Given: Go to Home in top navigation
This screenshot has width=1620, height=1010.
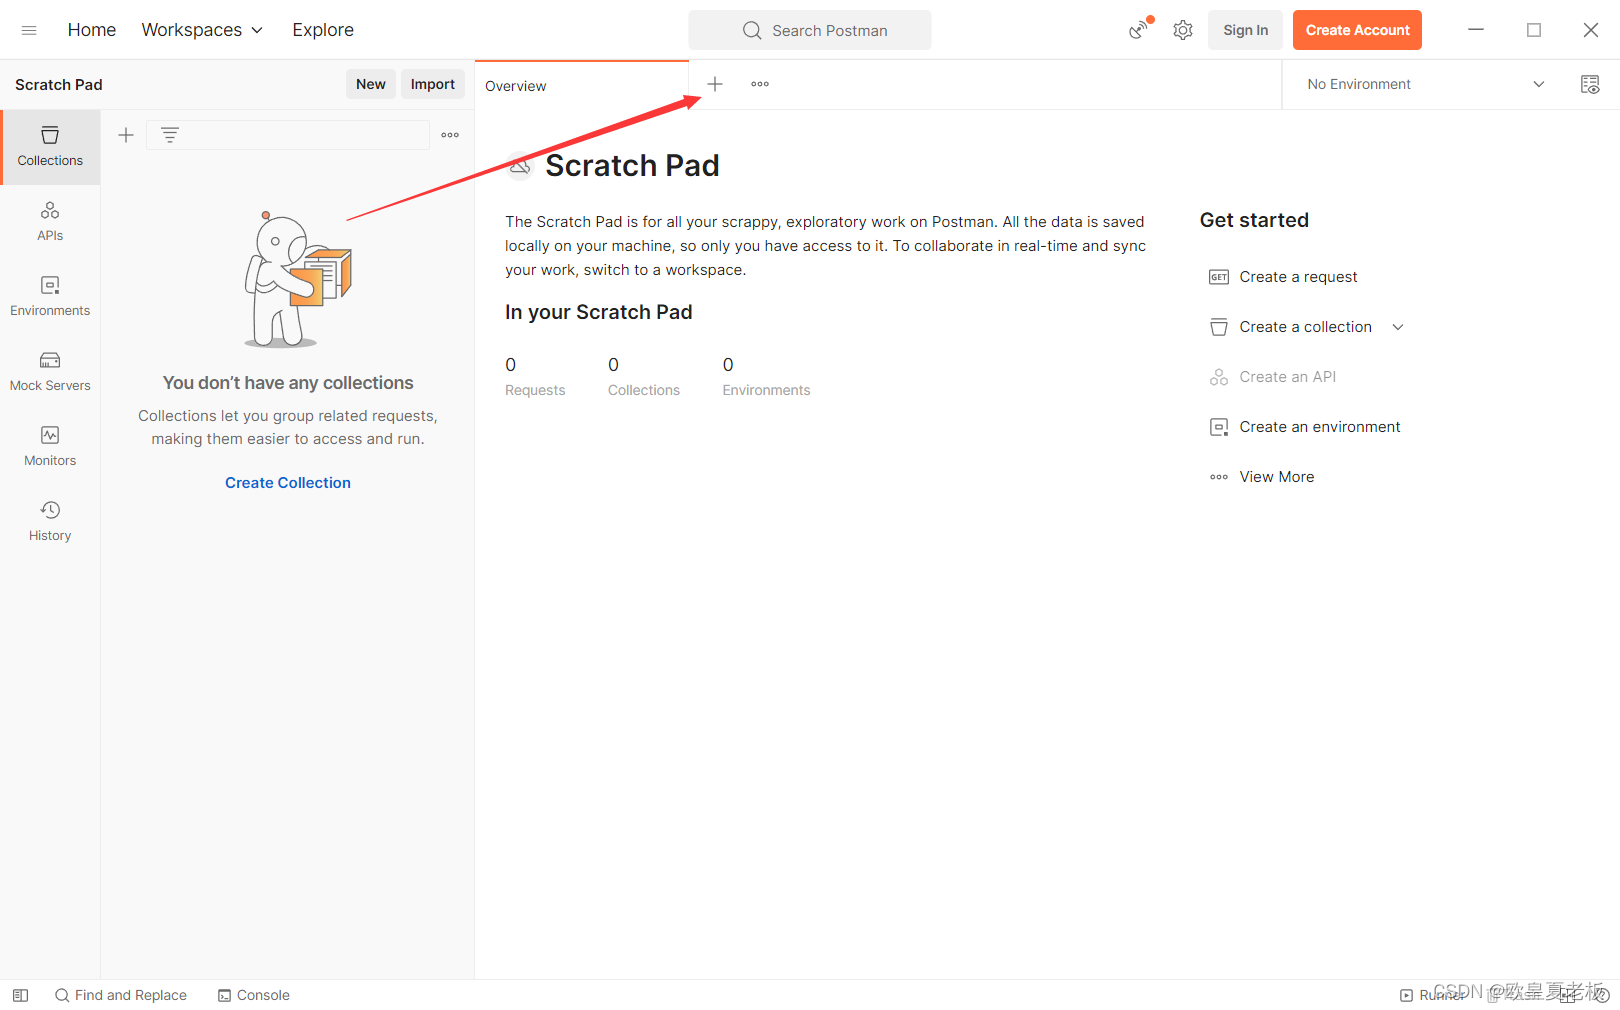Looking at the screenshot, I should click(92, 30).
